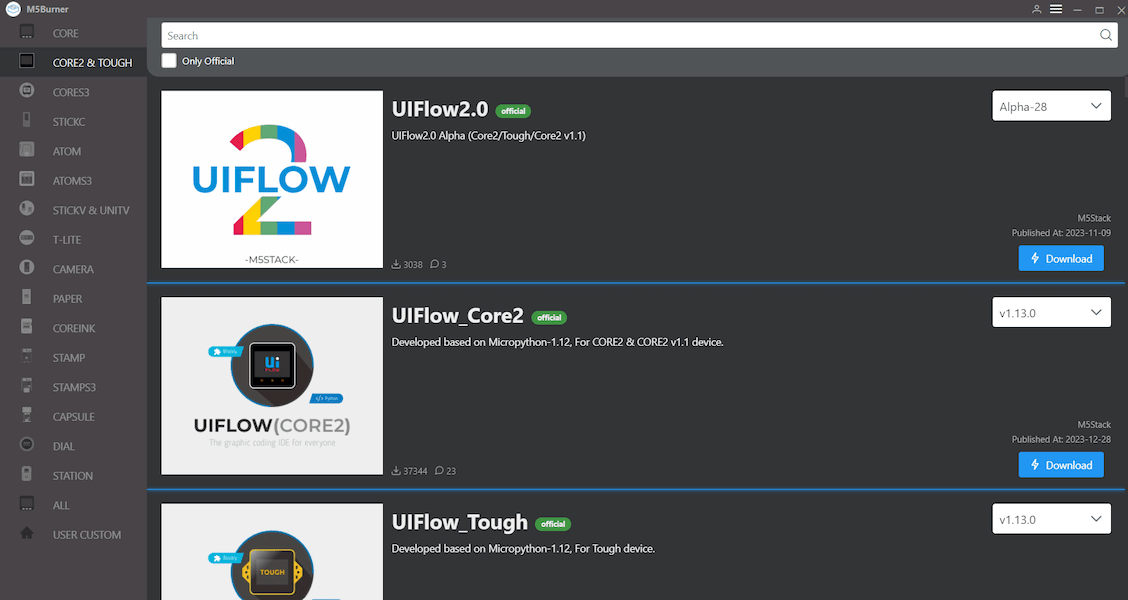Image resolution: width=1128 pixels, height=600 pixels.
Task: Select the CAMERA device icon
Action: (x=27, y=268)
